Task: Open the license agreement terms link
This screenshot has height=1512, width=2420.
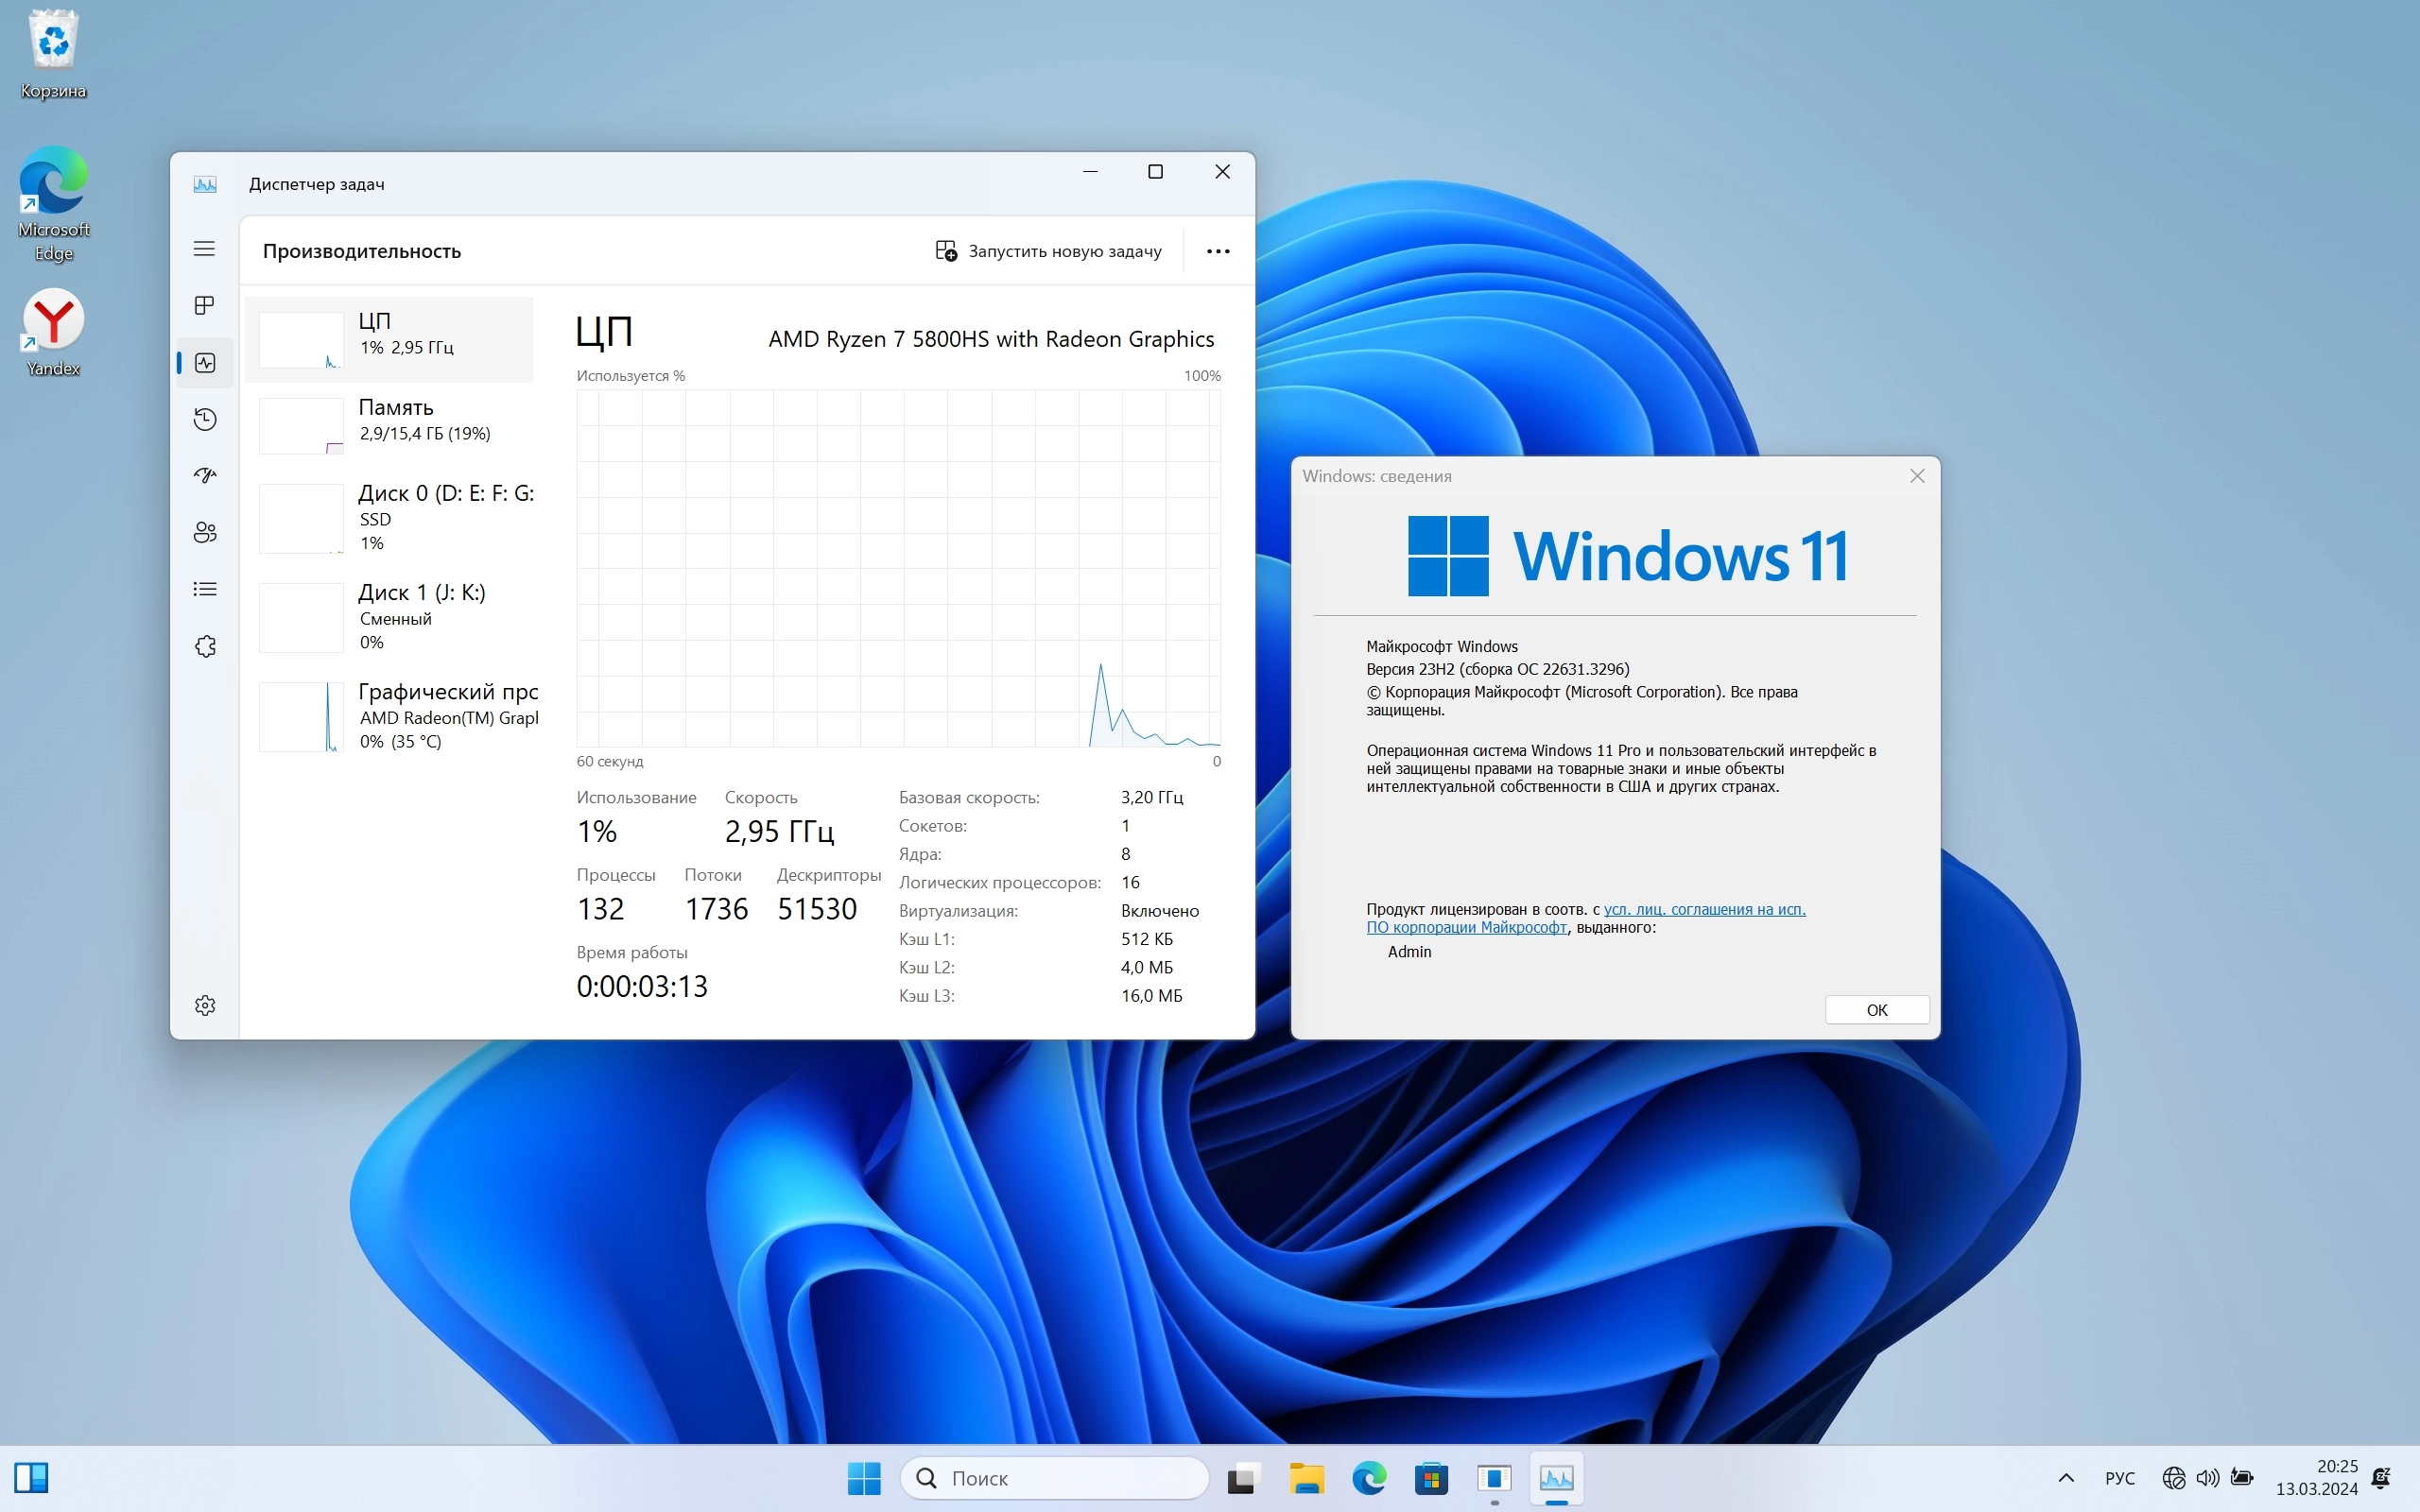Action: (1704, 909)
